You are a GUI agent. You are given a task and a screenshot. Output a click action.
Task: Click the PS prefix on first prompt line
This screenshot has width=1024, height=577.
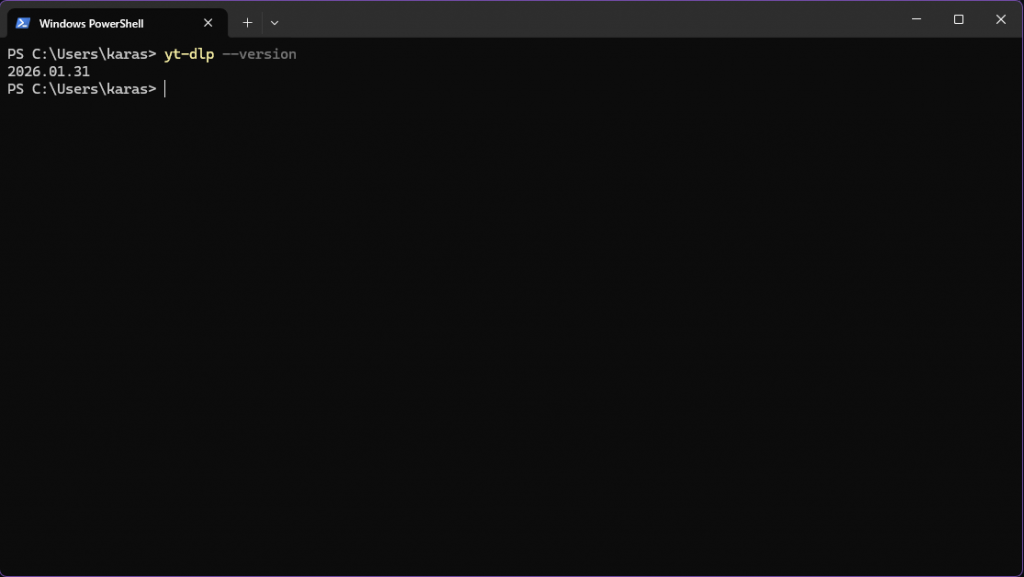(x=15, y=54)
